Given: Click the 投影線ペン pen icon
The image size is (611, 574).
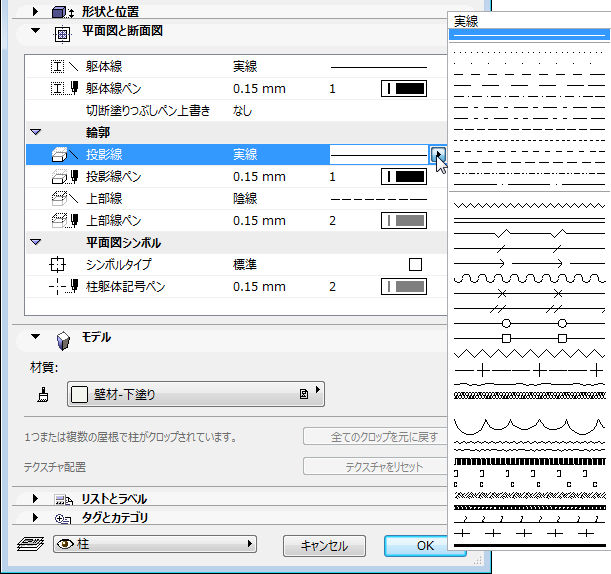Looking at the screenshot, I should coord(64,177).
